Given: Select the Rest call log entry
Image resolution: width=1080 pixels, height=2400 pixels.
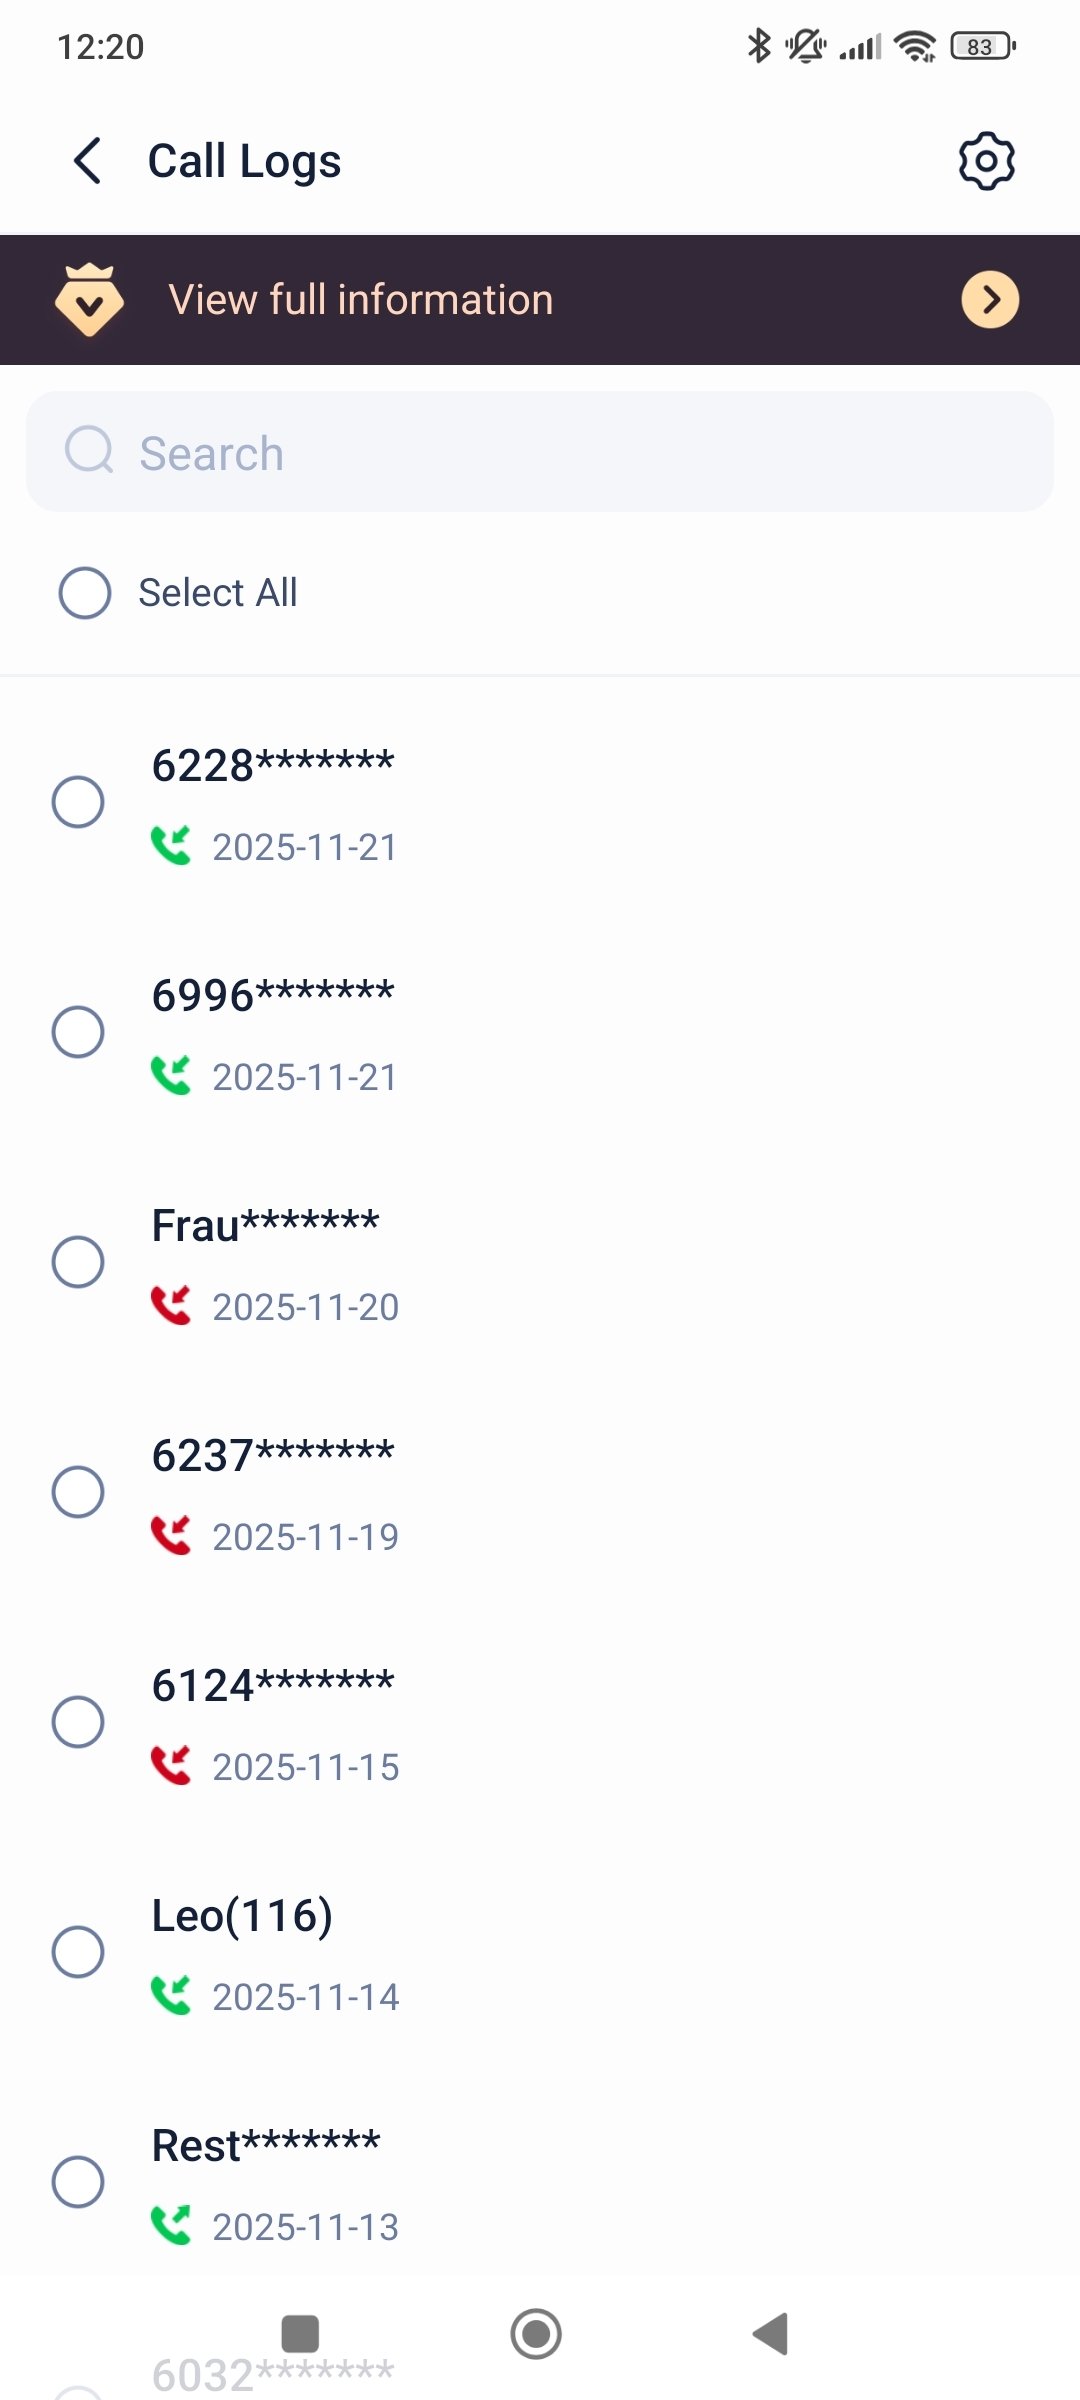Looking at the screenshot, I should pos(78,2182).
